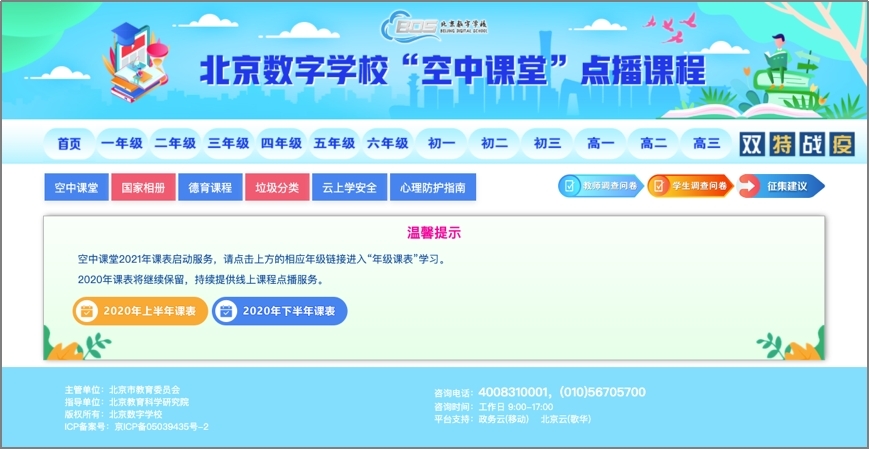
Task: Open the 首页 home tab
Action: pos(69,144)
